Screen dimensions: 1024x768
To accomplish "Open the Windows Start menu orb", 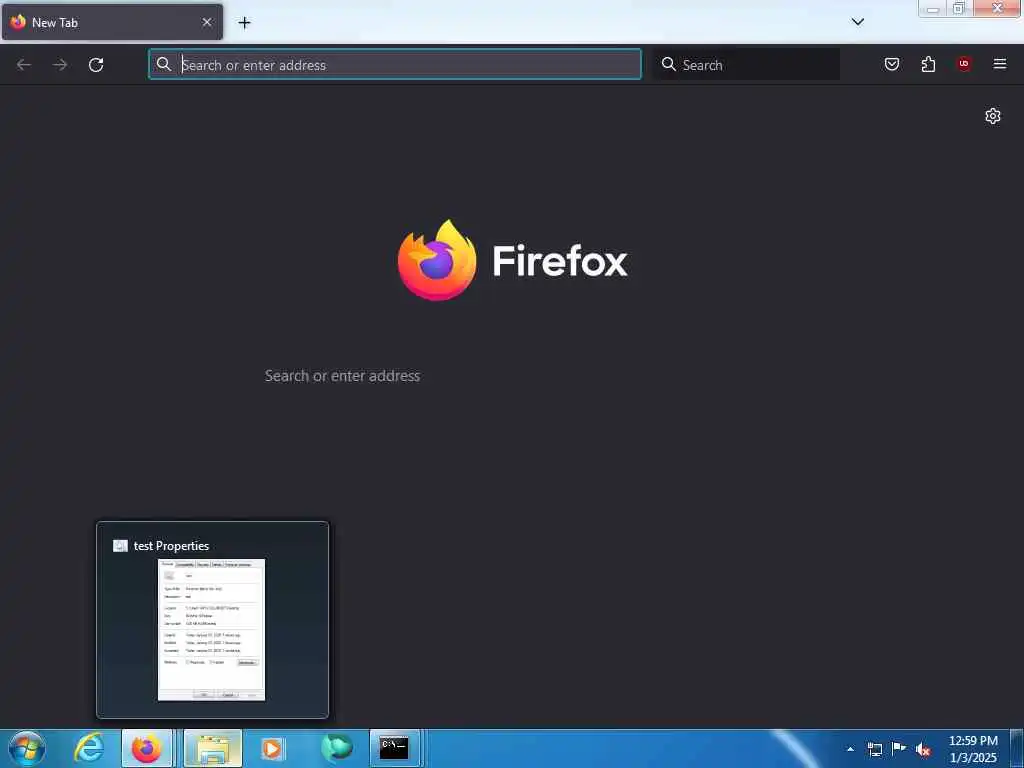I will [x=27, y=748].
